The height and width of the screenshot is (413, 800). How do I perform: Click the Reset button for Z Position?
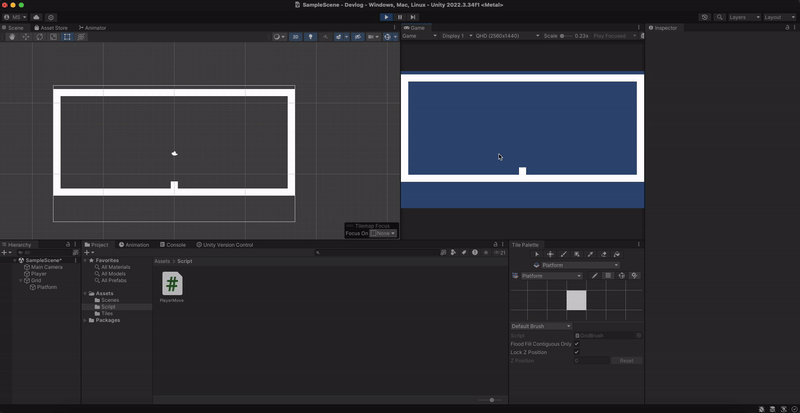click(x=626, y=360)
